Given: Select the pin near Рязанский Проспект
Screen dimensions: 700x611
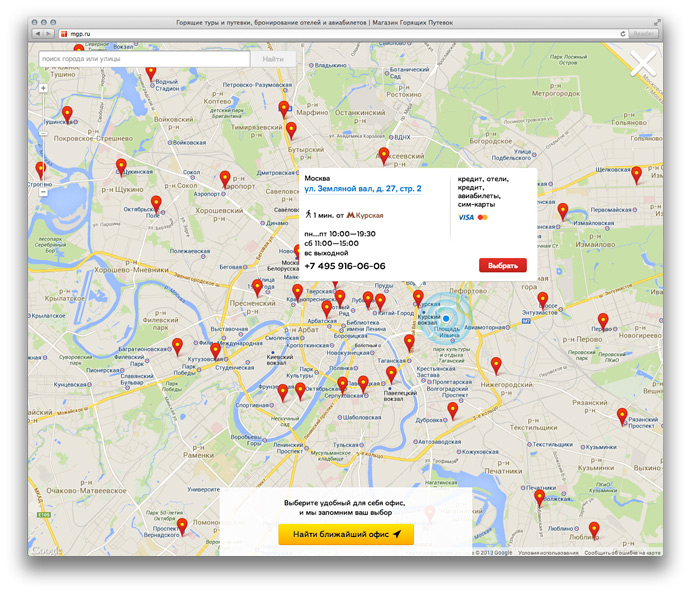Looking at the screenshot, I should [622, 416].
